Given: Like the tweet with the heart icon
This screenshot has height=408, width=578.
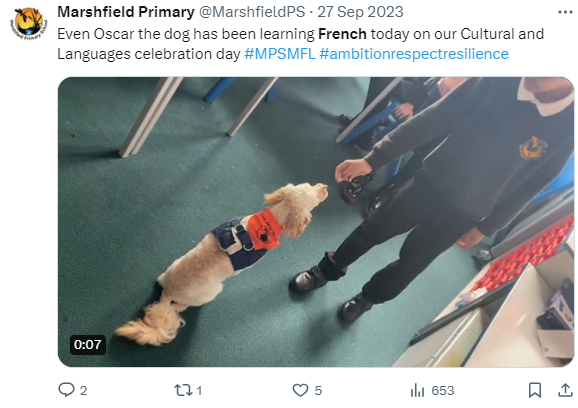Looking at the screenshot, I should coord(300,390).
